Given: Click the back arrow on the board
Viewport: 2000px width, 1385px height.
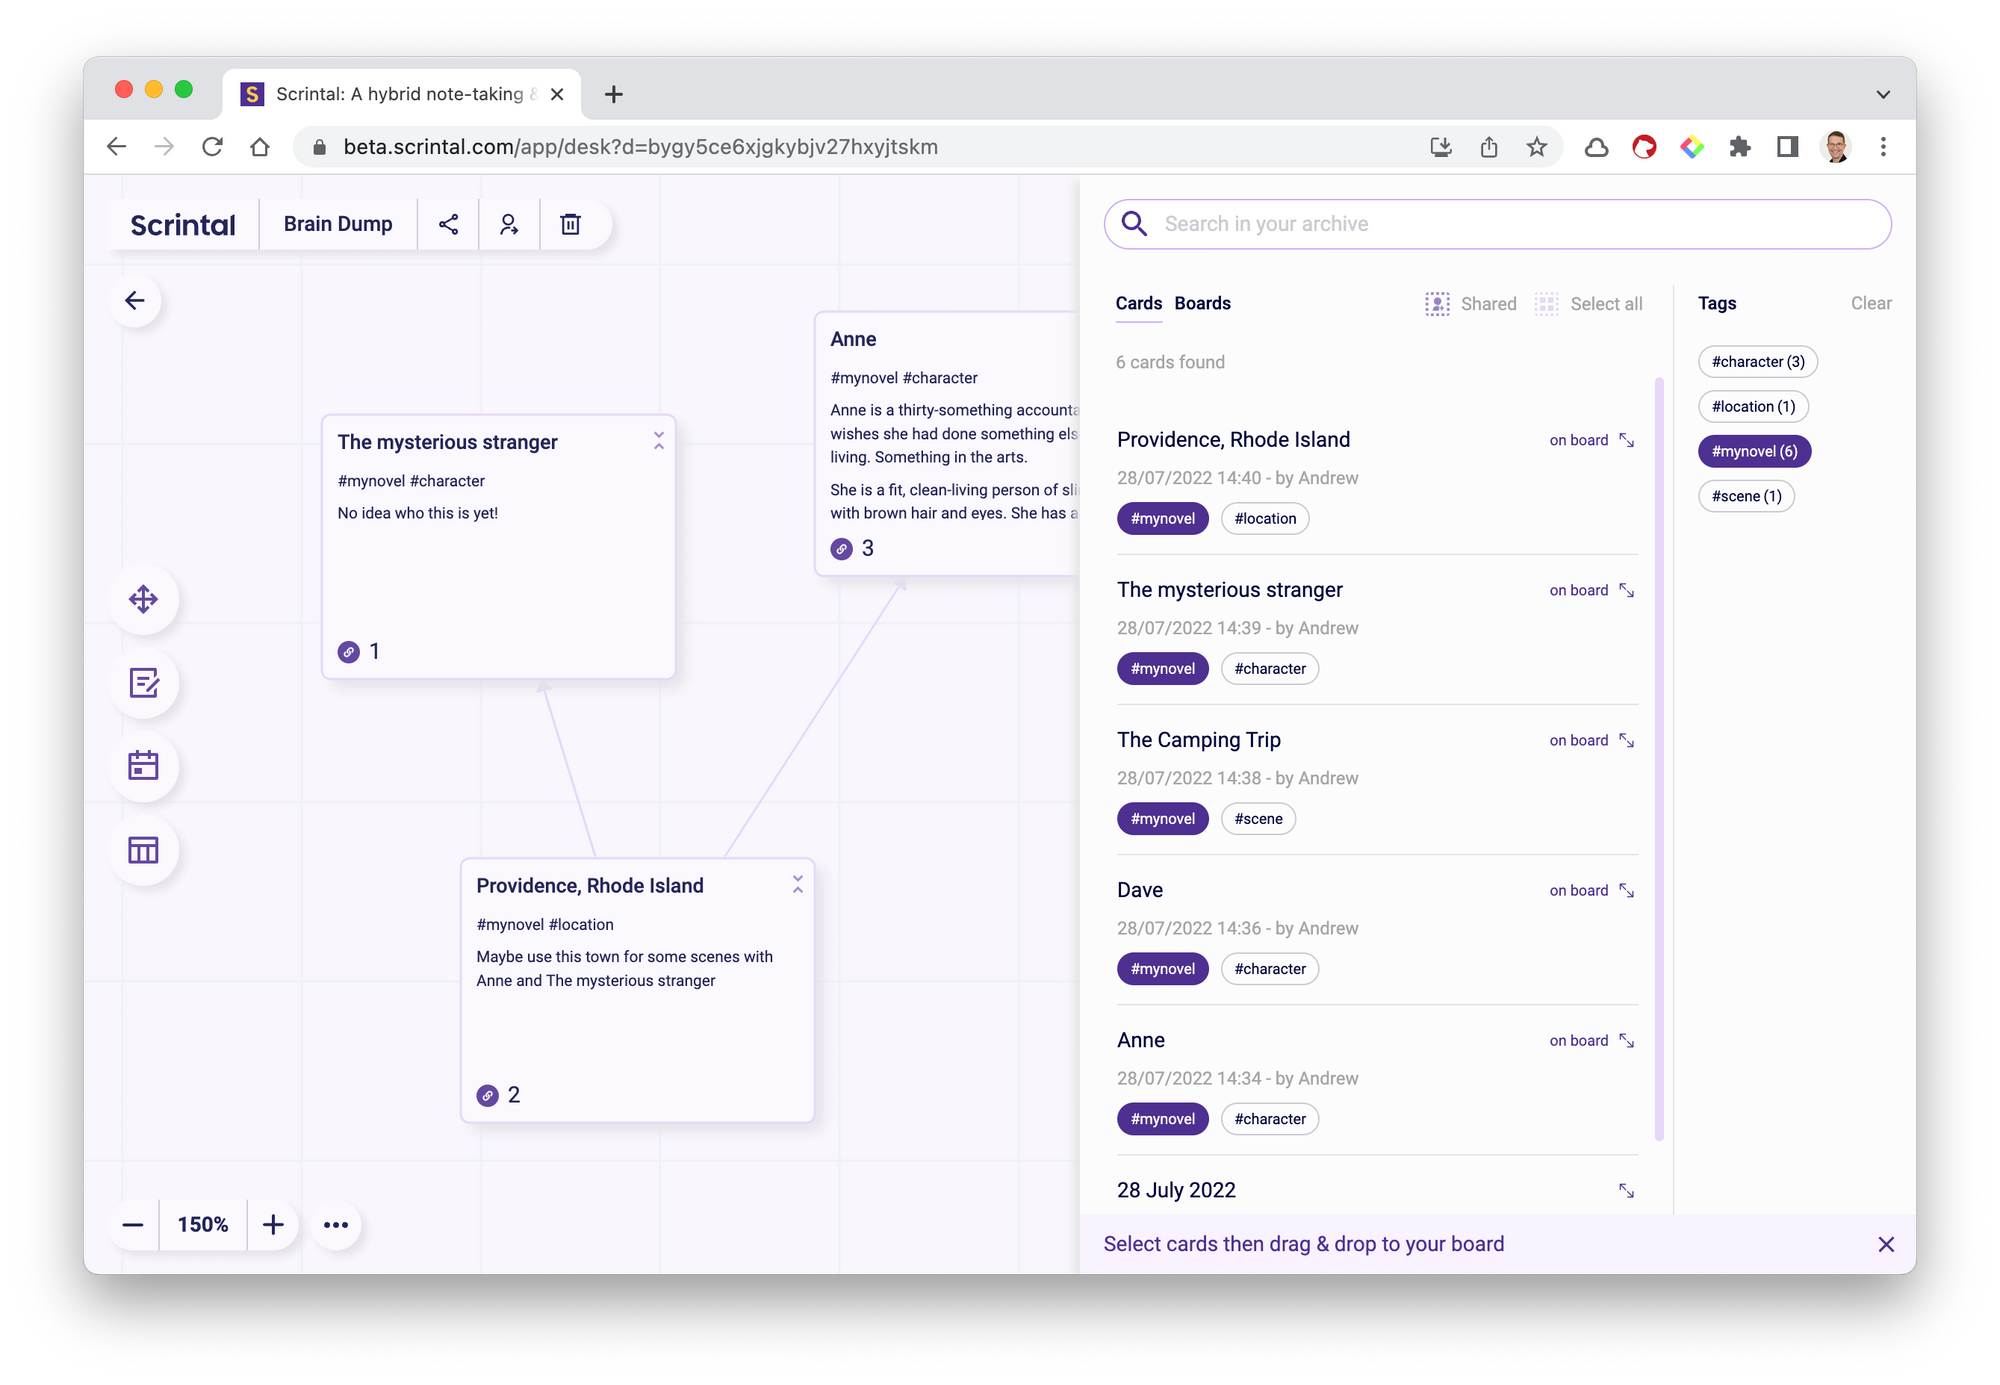Looking at the screenshot, I should point(135,301).
